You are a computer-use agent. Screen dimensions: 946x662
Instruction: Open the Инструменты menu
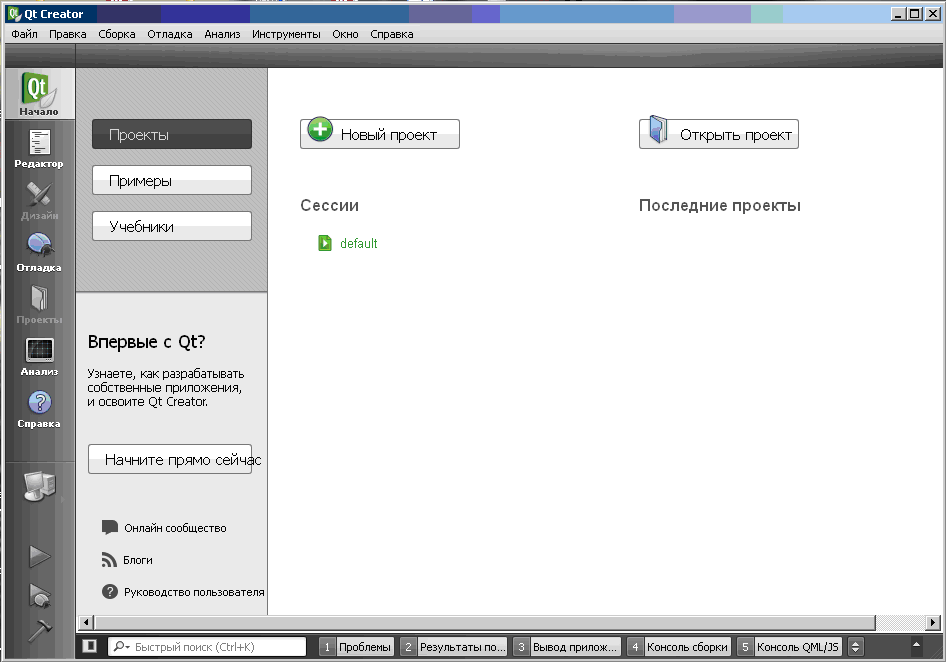click(286, 34)
